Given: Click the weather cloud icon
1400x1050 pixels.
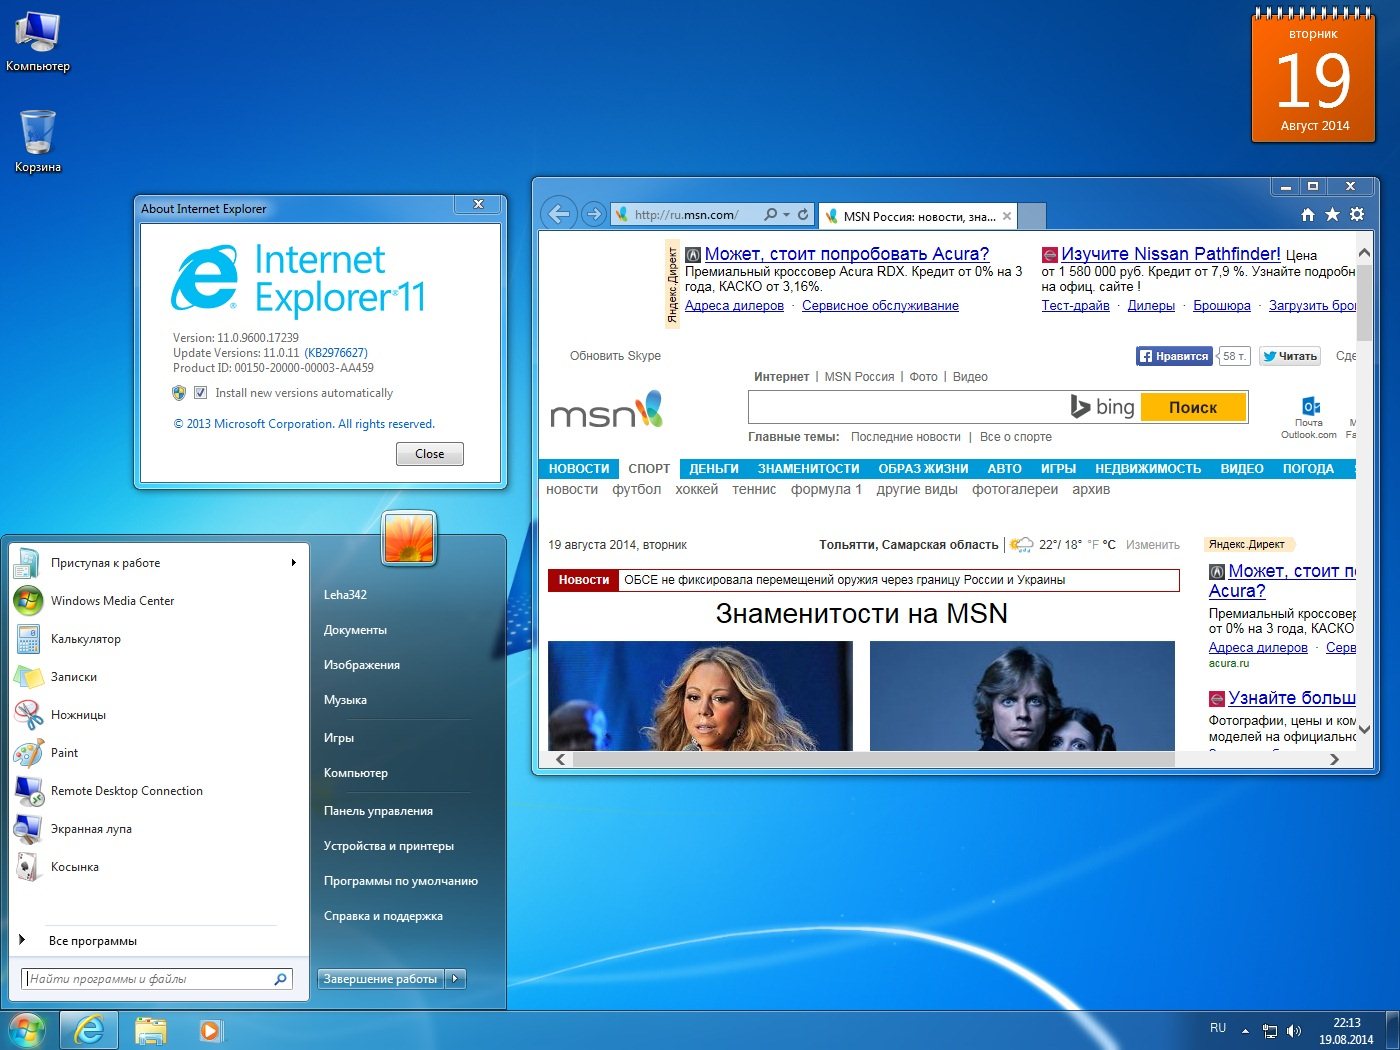Looking at the screenshot, I should click(x=1021, y=545).
